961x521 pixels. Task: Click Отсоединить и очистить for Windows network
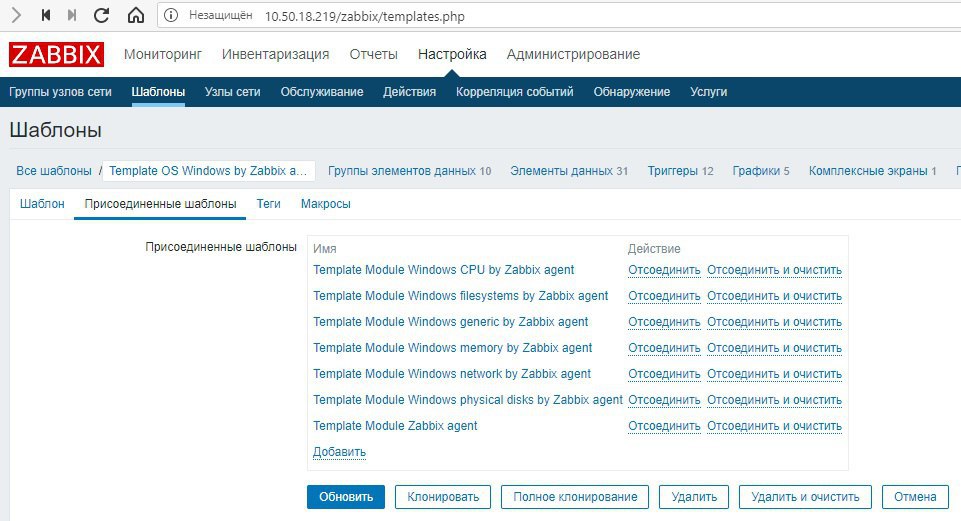pos(775,375)
